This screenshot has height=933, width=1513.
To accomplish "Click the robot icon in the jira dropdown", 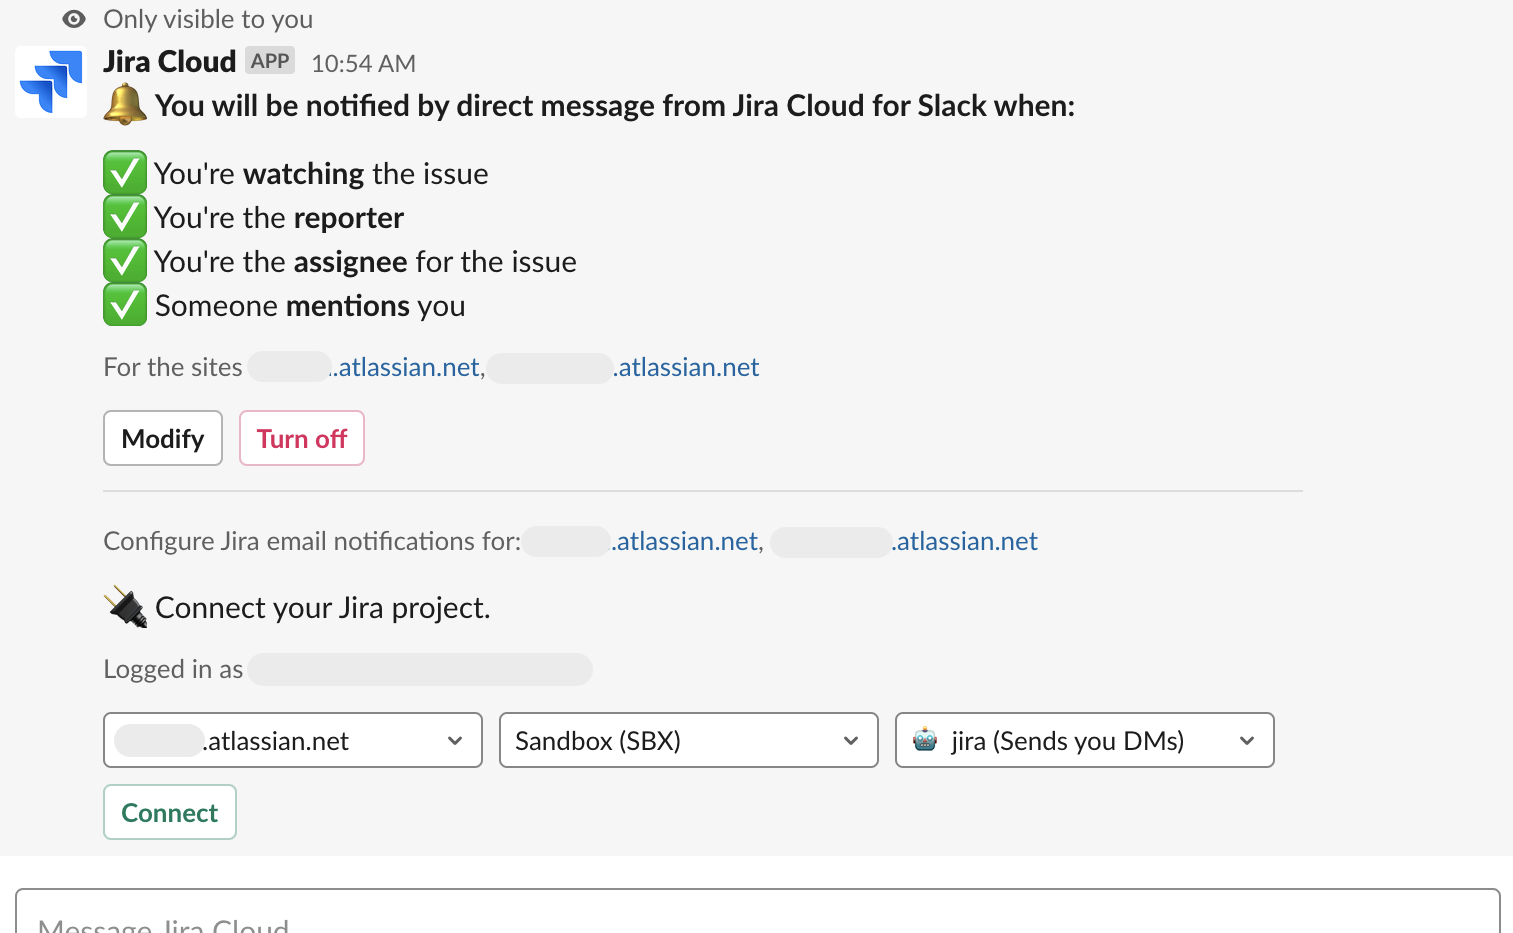I will [x=925, y=740].
